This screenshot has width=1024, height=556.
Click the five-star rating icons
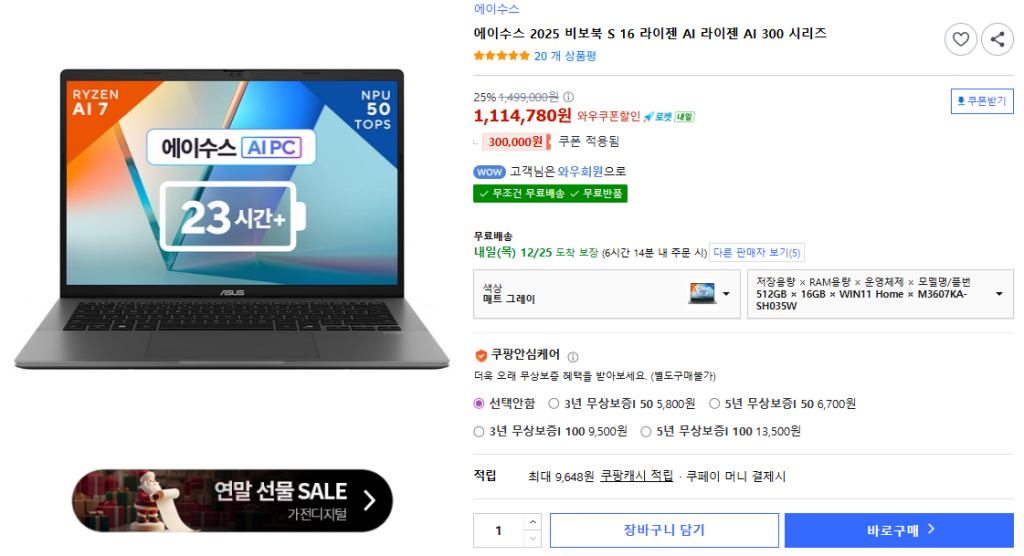(x=502, y=56)
